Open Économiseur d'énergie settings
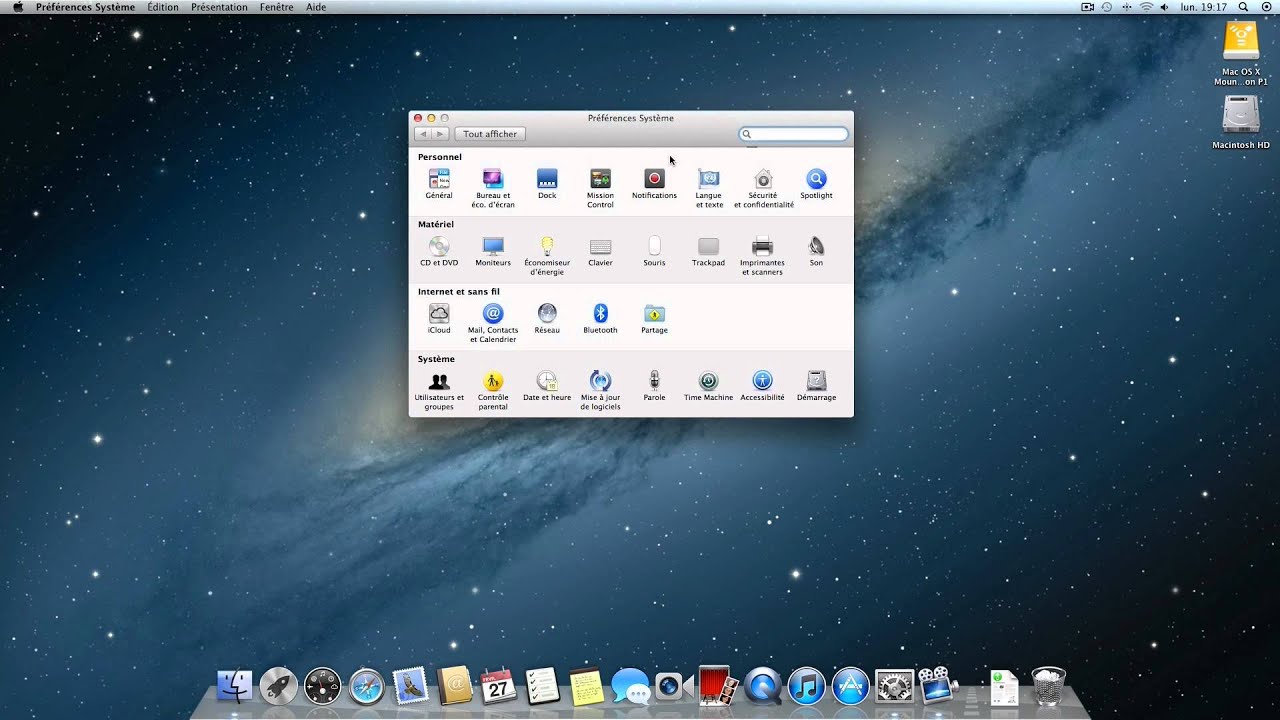Viewport: 1280px width, 720px height. (547, 255)
